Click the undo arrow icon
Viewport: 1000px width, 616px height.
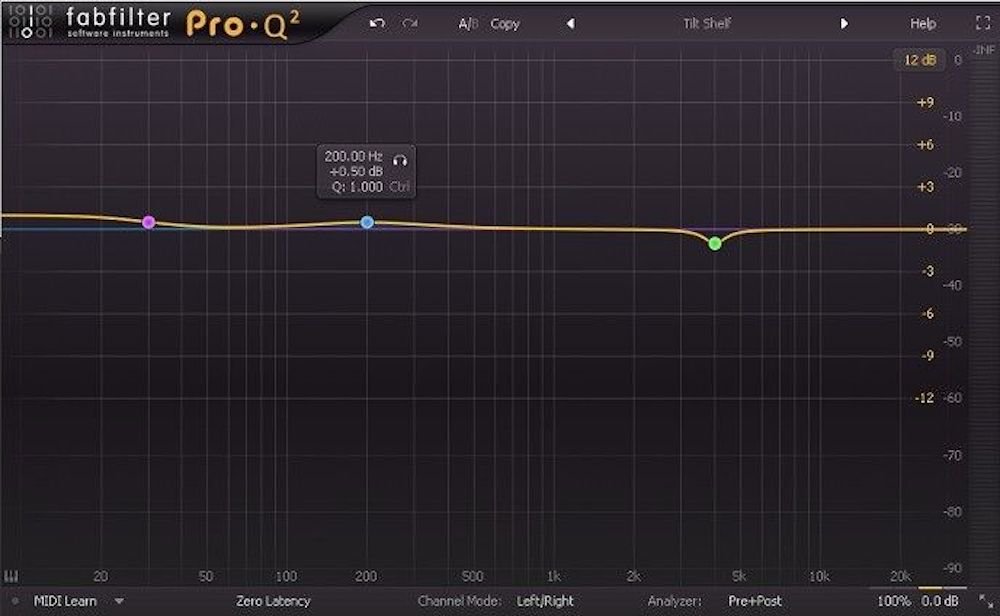[x=377, y=23]
